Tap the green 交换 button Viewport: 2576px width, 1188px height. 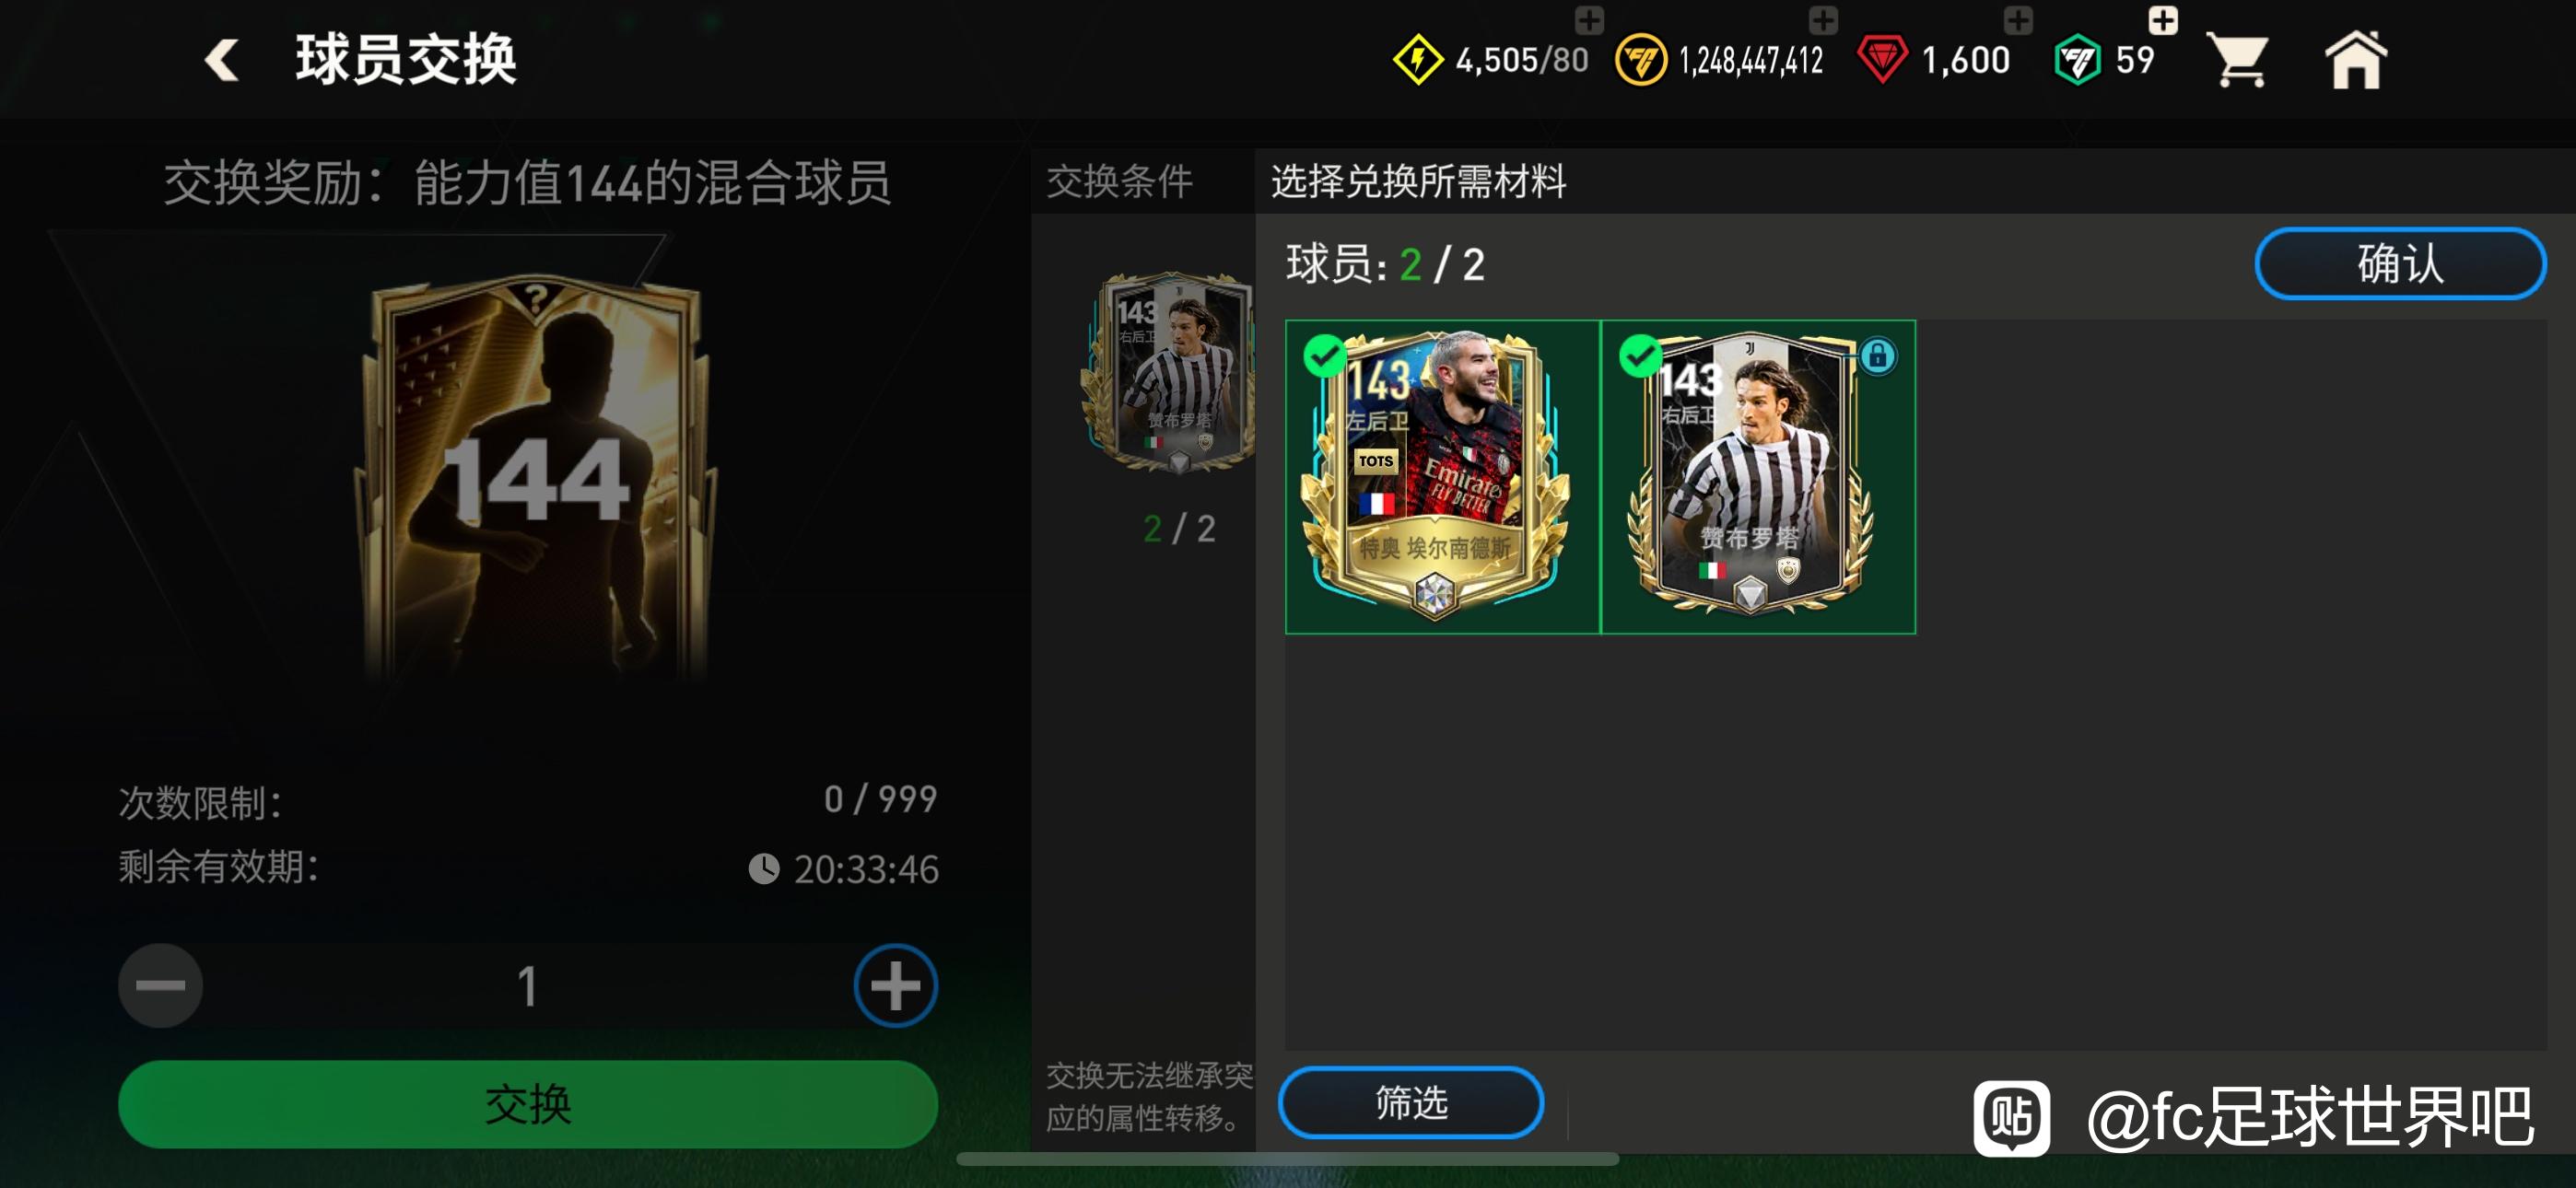click(x=528, y=1104)
